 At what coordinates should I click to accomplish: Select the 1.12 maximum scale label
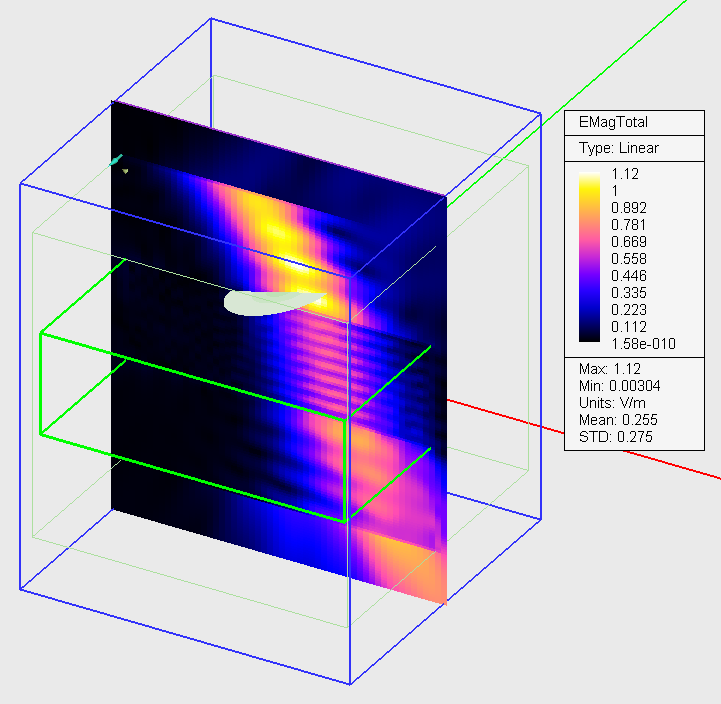point(625,174)
